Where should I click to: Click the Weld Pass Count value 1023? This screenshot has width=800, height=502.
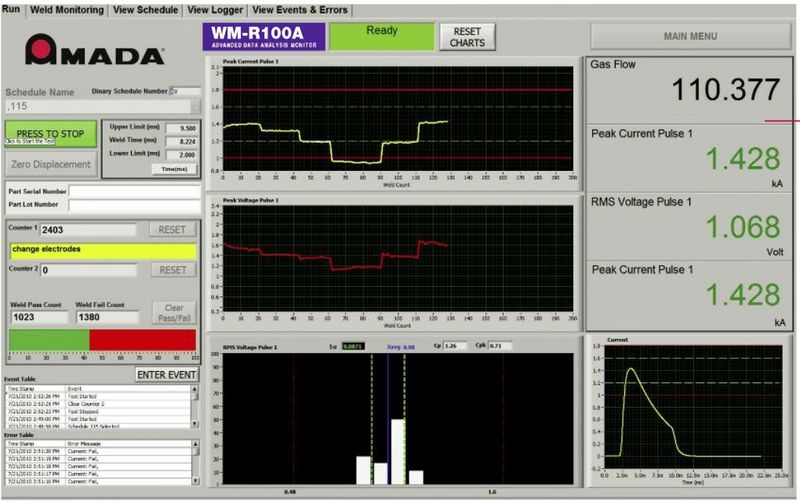pos(39,317)
